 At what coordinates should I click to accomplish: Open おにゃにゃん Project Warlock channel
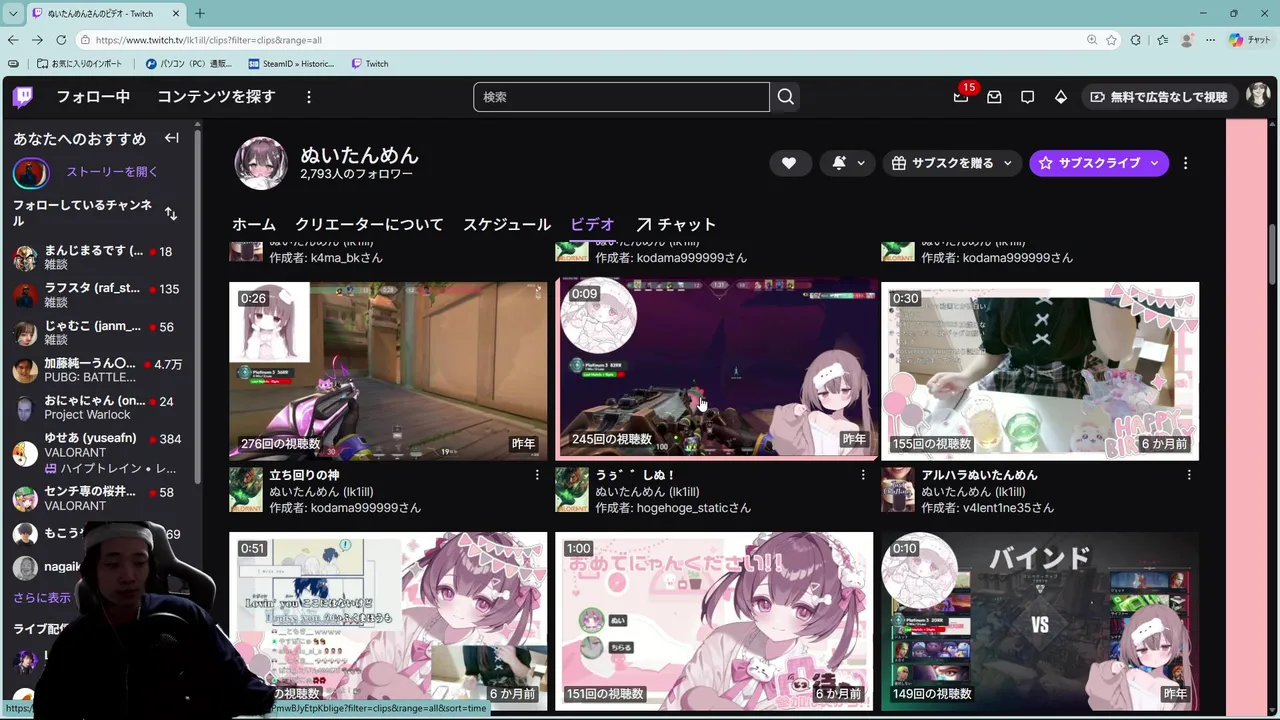[100, 408]
